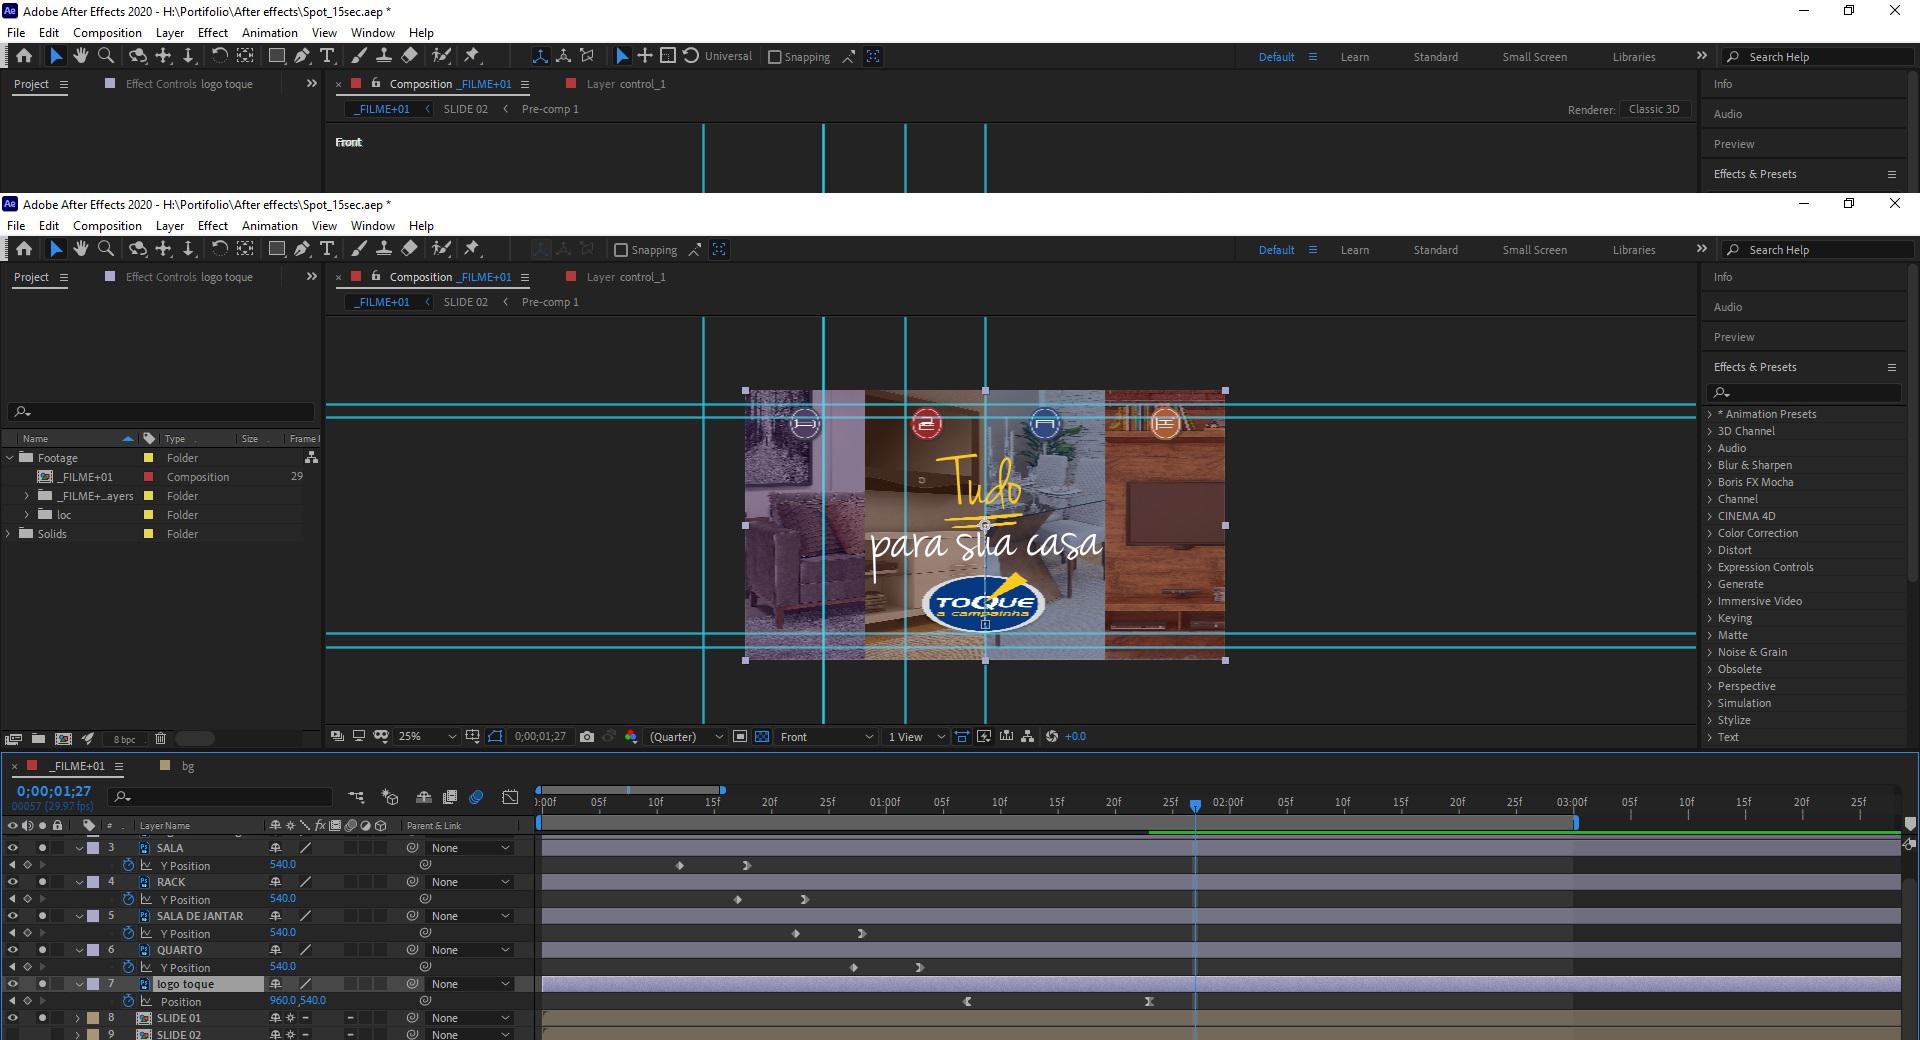Open Parent dropdown for SALA layer
Screen dimensions: 1920x1040
(470, 848)
